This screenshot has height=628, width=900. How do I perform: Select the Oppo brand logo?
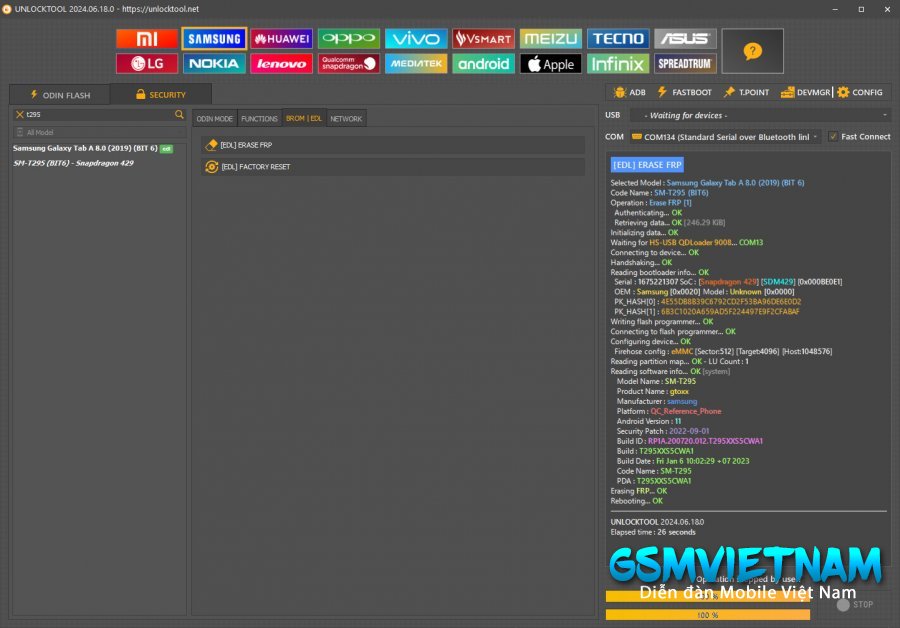(x=349, y=38)
